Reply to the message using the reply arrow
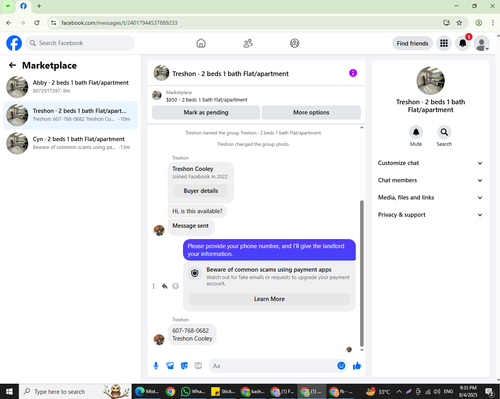 [165, 286]
